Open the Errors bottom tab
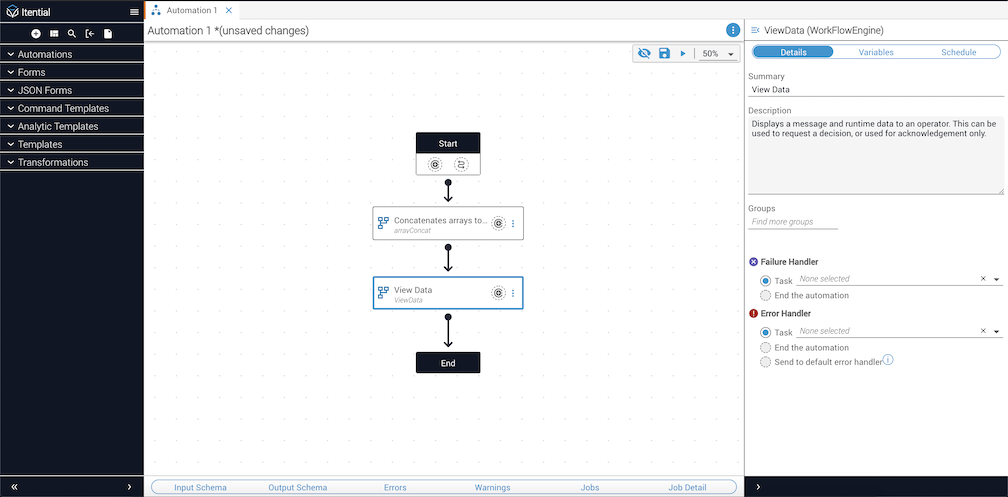 coord(395,487)
